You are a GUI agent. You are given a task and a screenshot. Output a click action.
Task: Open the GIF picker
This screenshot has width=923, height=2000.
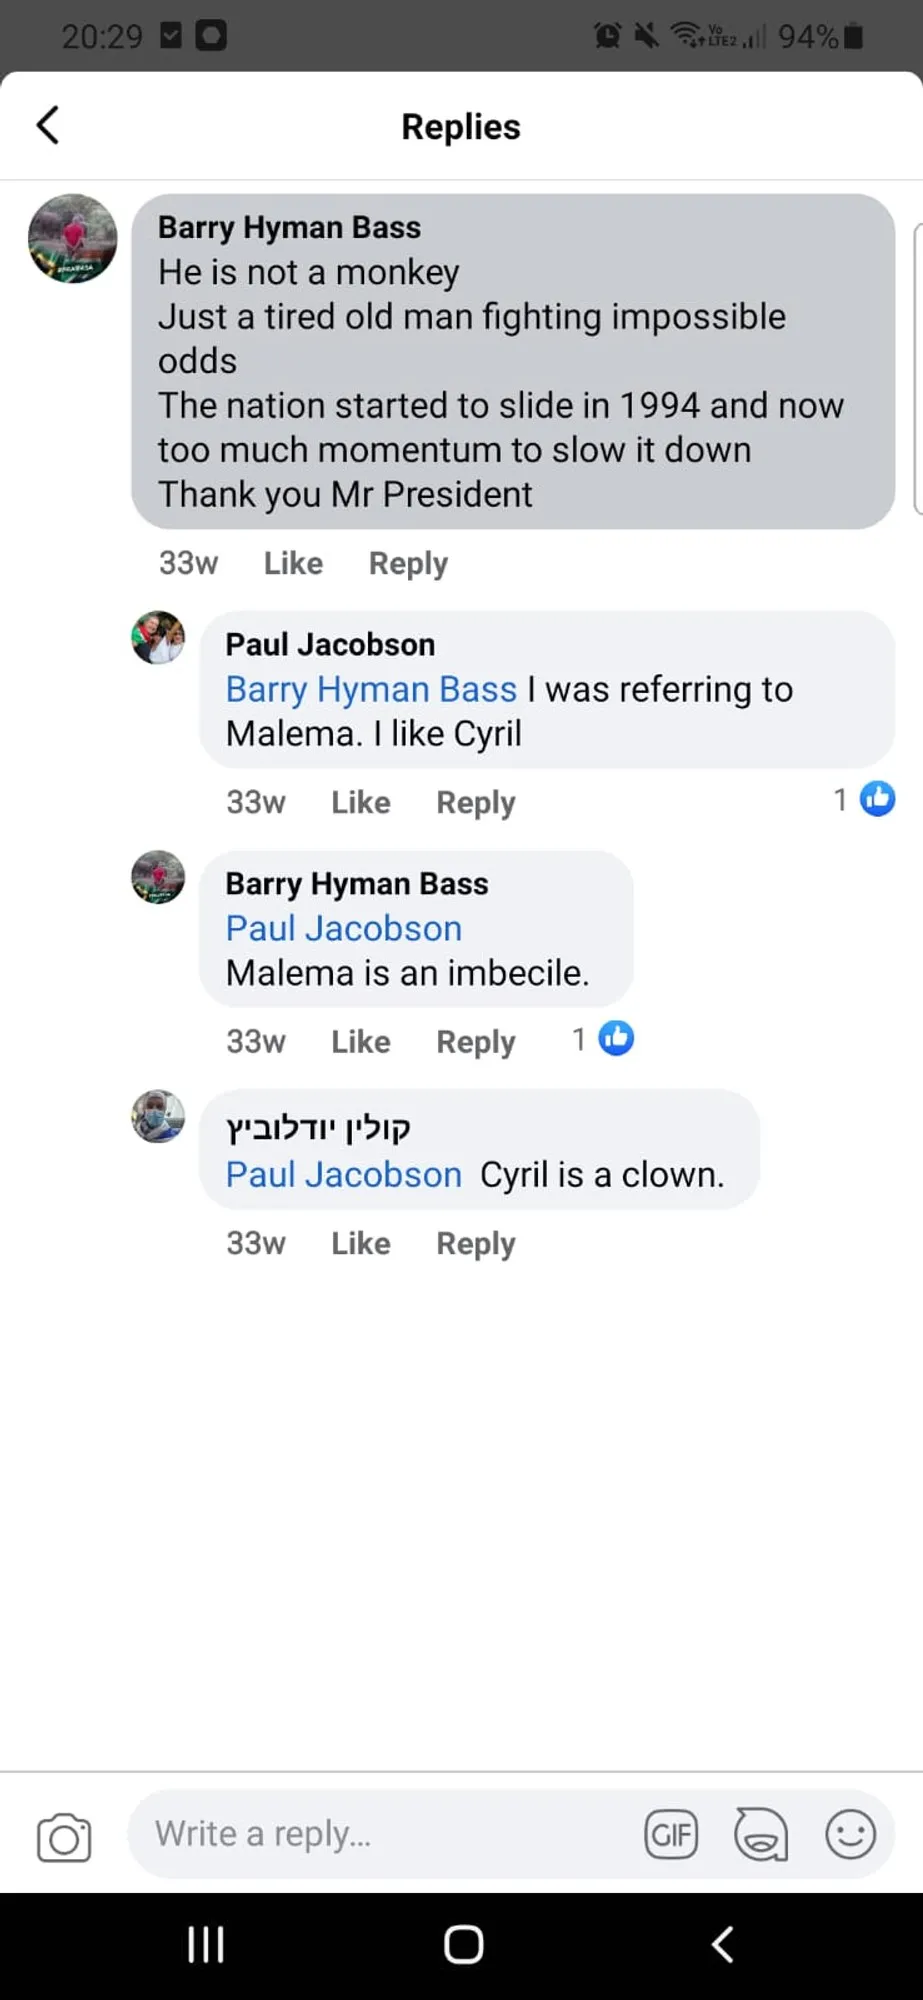[670, 1835]
